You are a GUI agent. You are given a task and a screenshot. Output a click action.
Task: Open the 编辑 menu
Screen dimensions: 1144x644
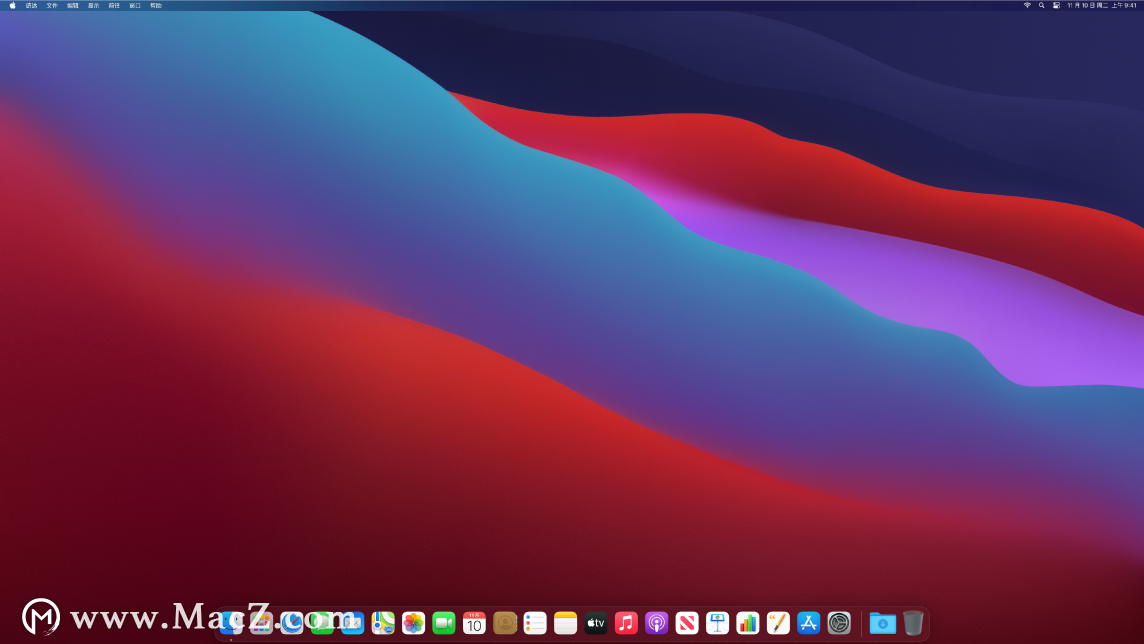73,5
